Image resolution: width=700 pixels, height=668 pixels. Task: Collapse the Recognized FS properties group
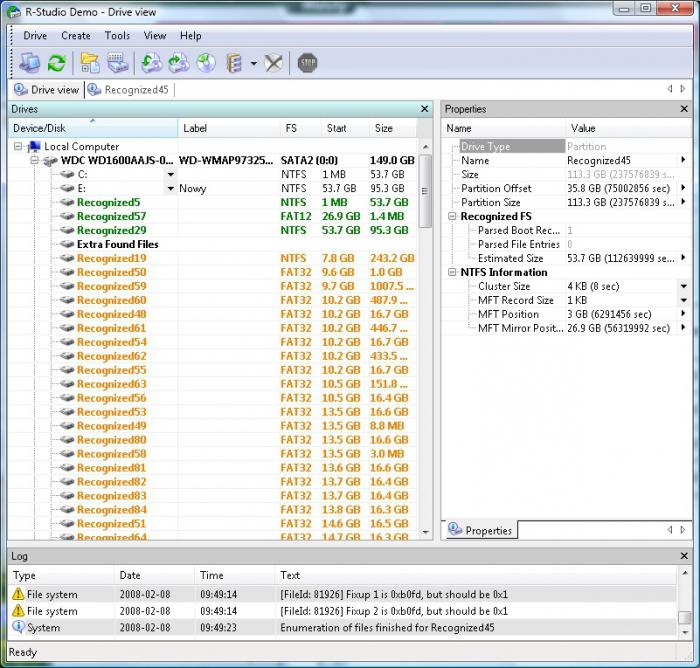[x=452, y=217]
